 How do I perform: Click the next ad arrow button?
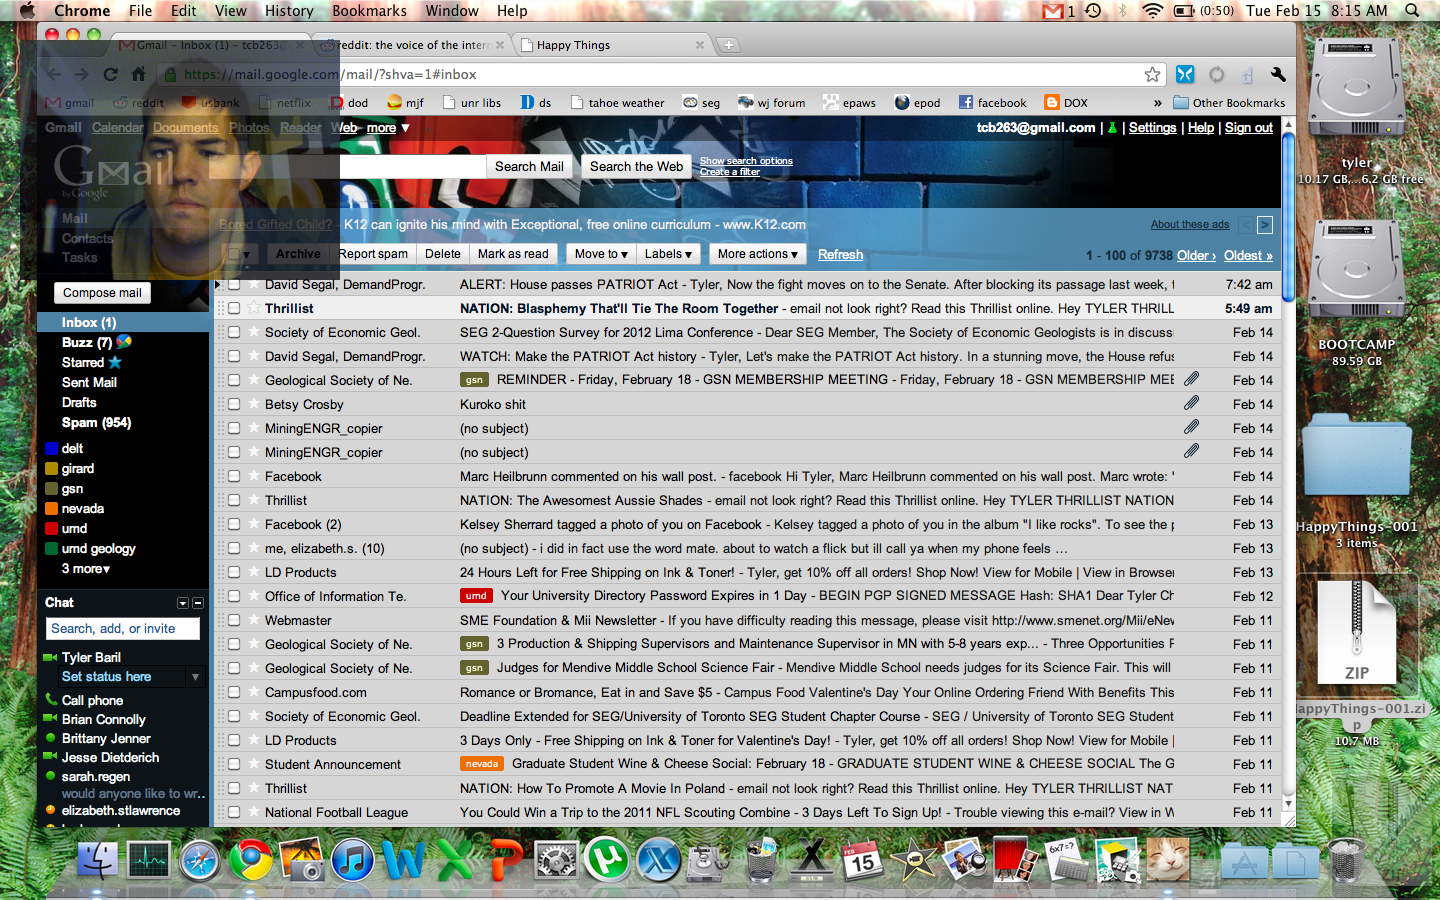coord(1264,225)
